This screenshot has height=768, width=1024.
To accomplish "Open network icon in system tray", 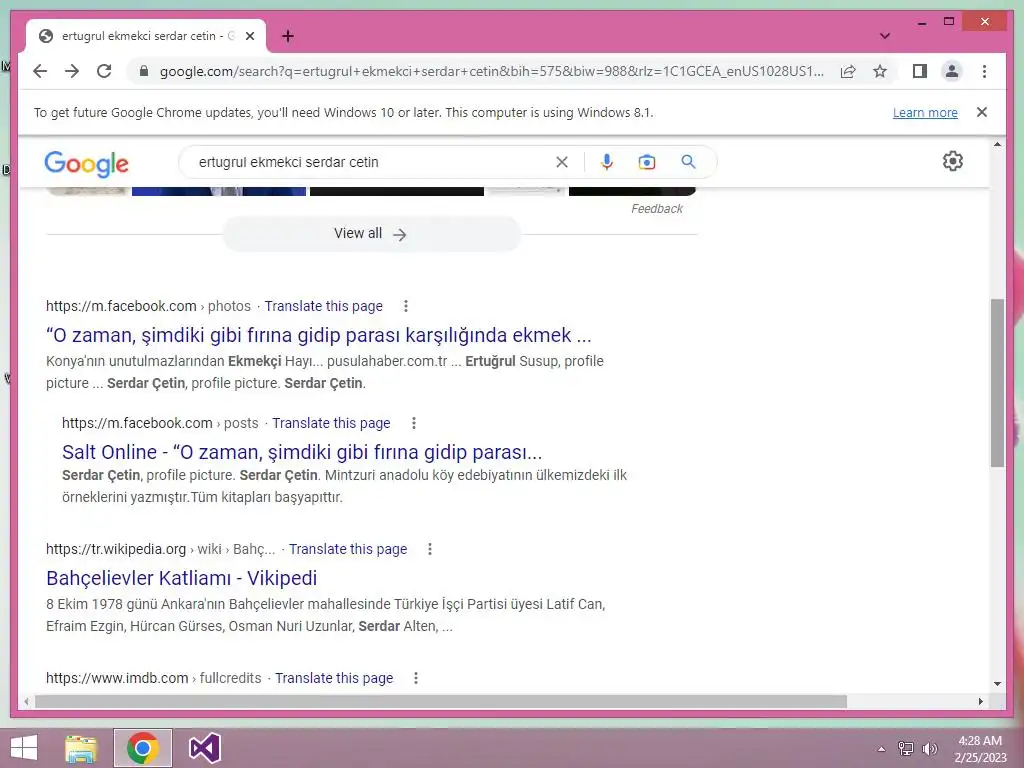I will (906, 749).
